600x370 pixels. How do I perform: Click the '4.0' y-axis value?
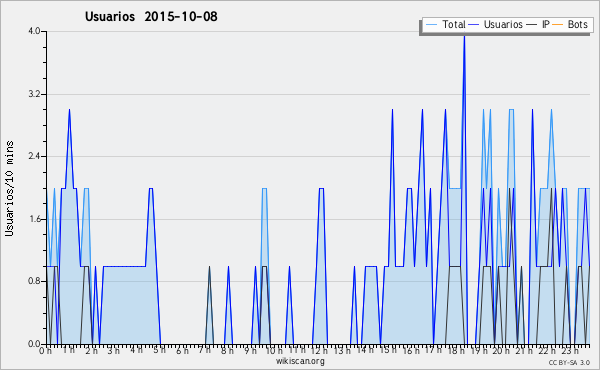(x=34, y=31)
